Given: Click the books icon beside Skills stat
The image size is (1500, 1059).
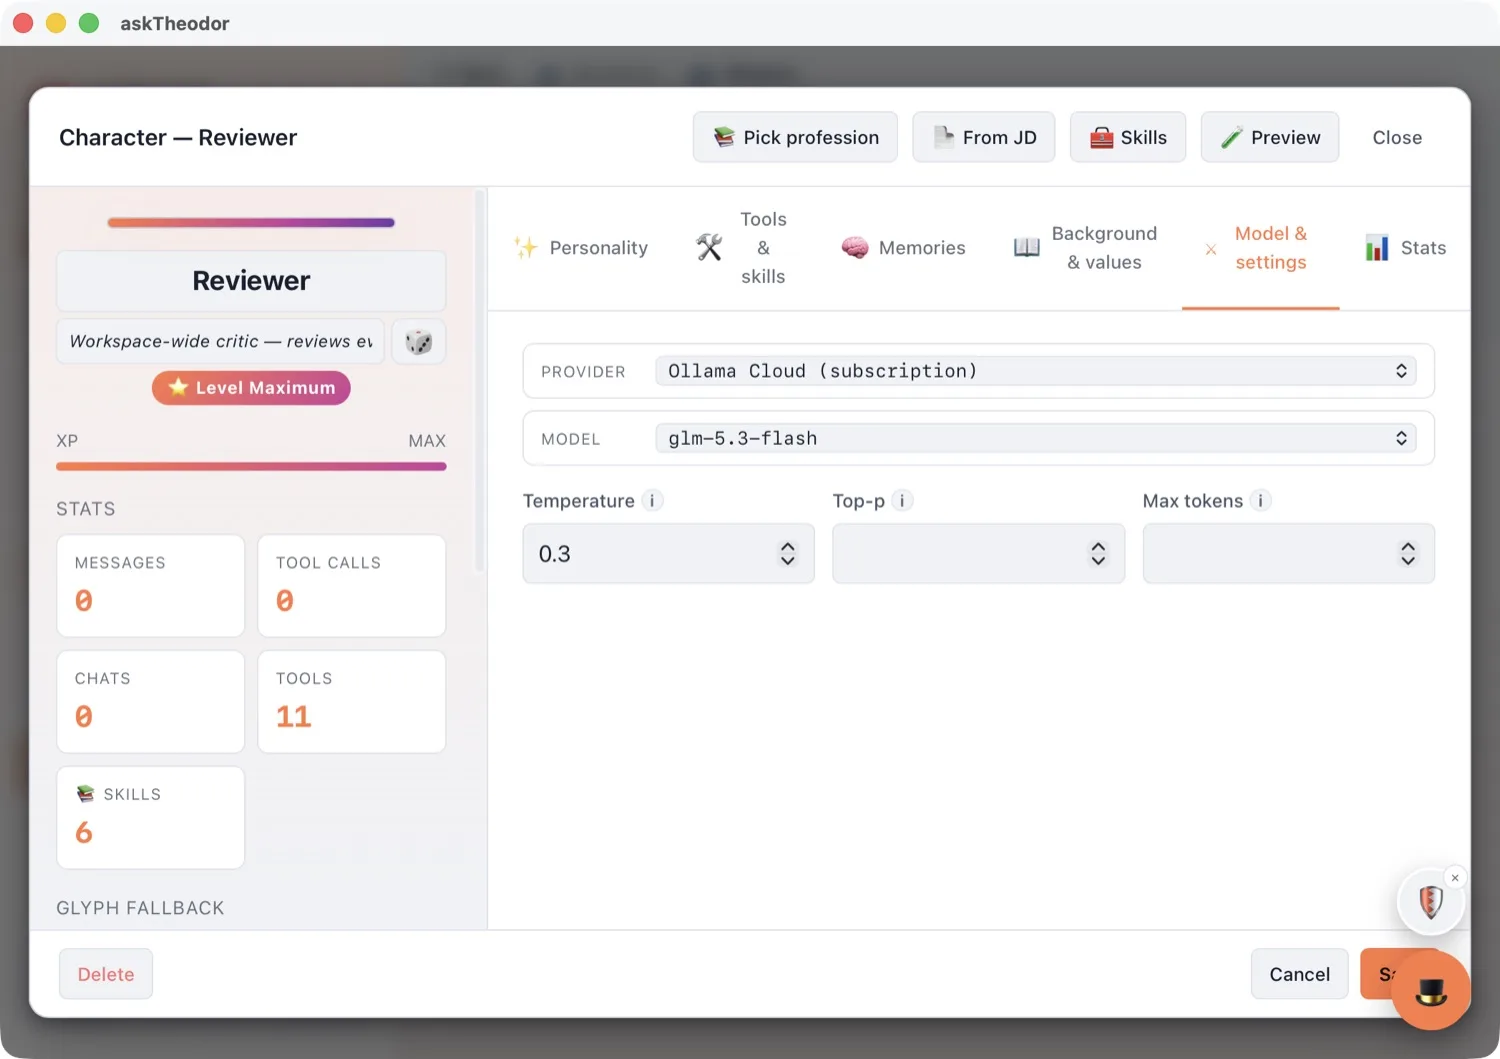Looking at the screenshot, I should click(x=86, y=794).
